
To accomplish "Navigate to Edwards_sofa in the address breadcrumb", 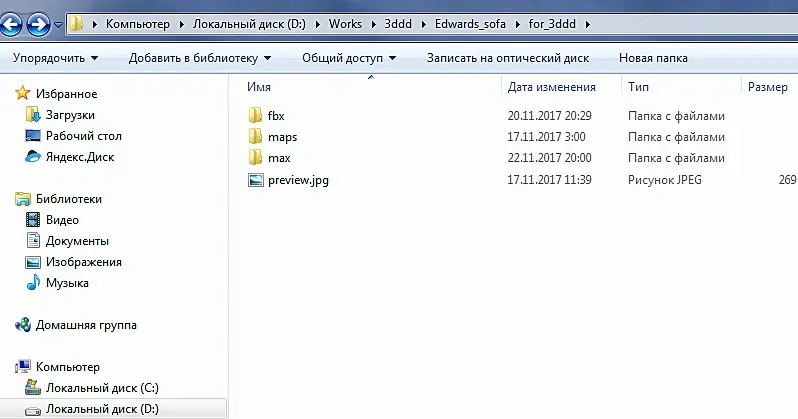I will point(470,24).
